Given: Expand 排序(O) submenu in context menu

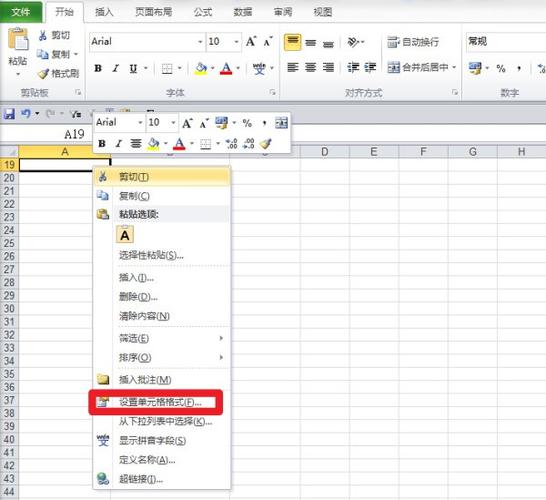Looking at the screenshot, I should (162, 357).
